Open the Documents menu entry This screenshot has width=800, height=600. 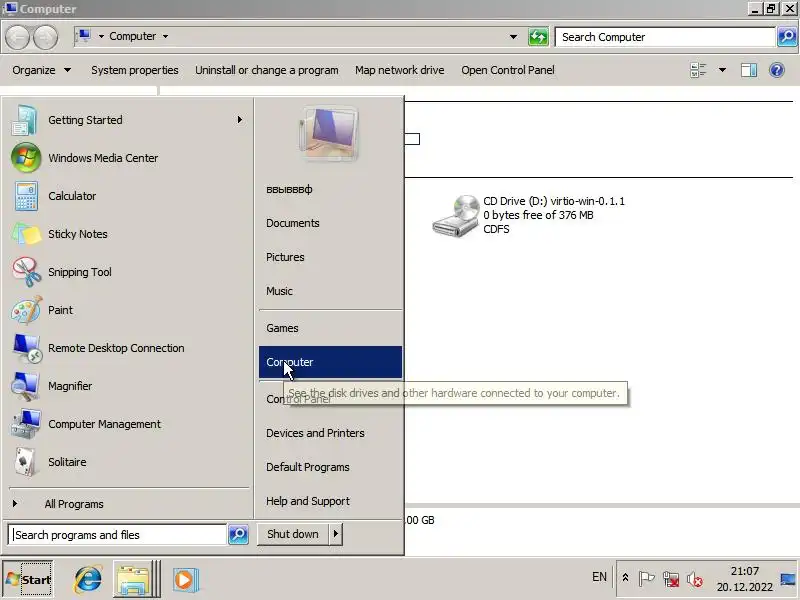click(x=330, y=223)
